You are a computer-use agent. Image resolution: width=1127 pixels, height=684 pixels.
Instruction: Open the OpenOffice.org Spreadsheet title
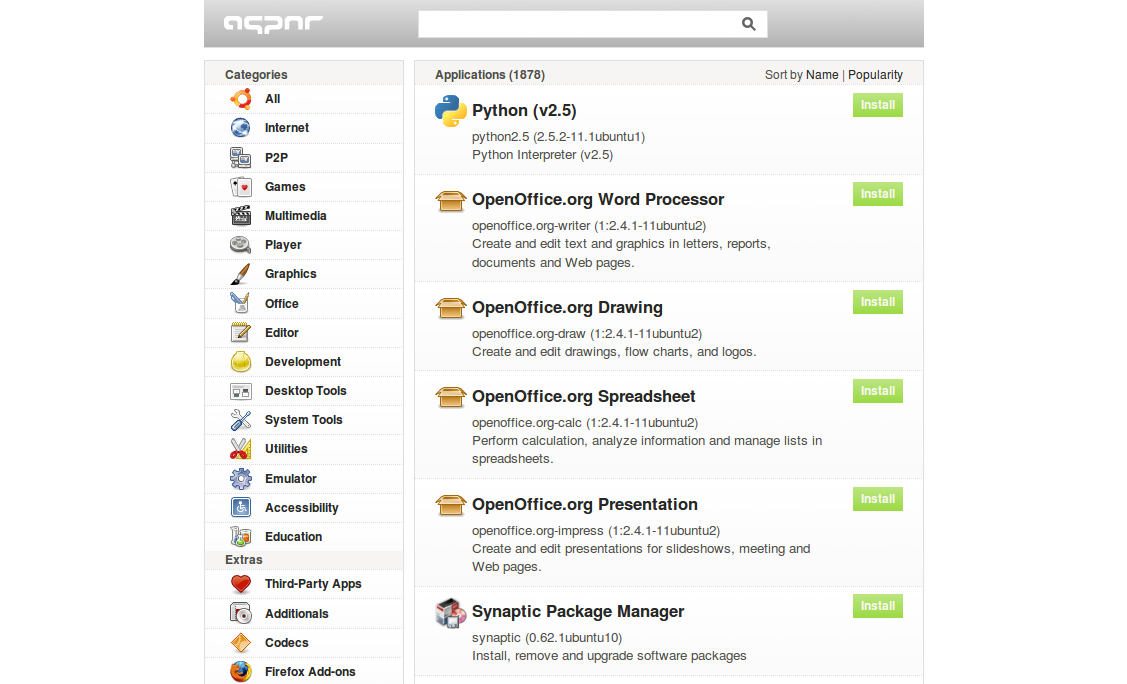584,397
